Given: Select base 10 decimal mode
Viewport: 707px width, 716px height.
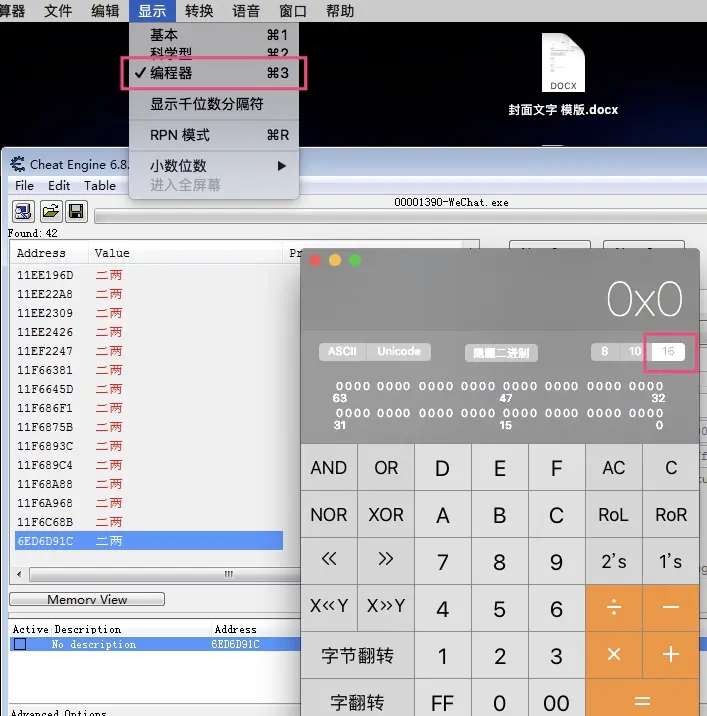Looking at the screenshot, I should coord(635,352).
